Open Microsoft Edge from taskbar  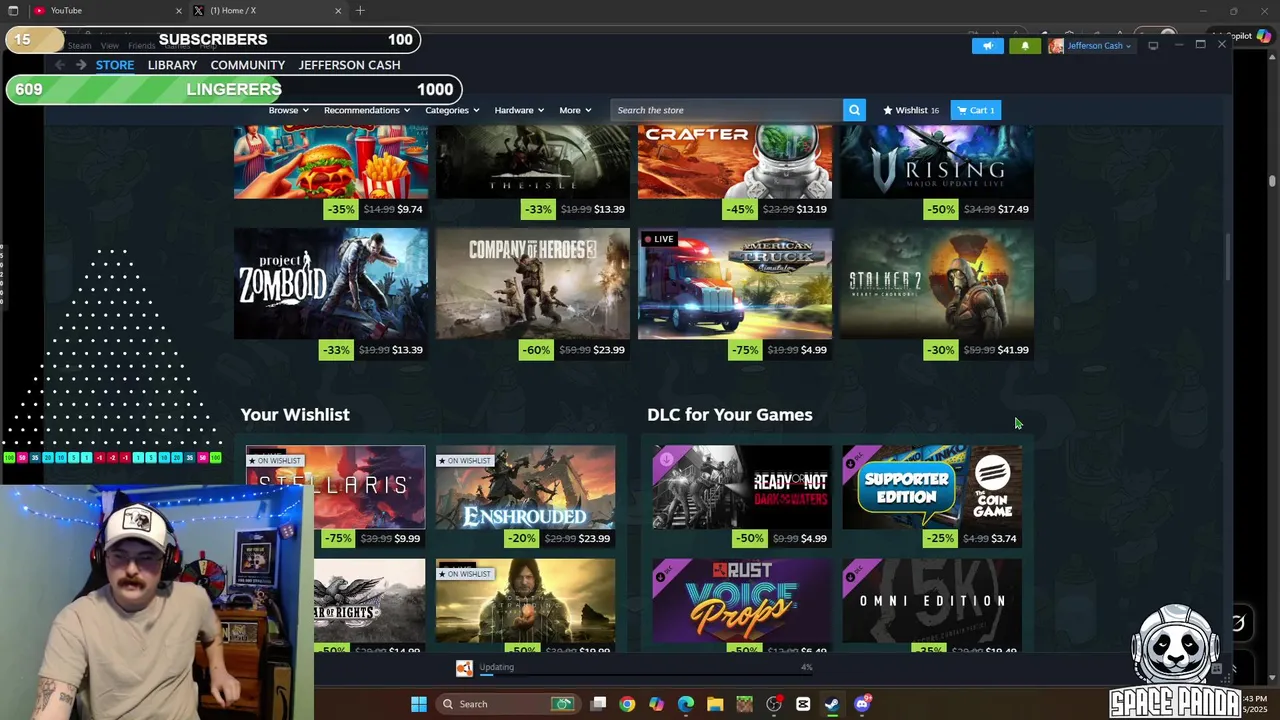(686, 704)
